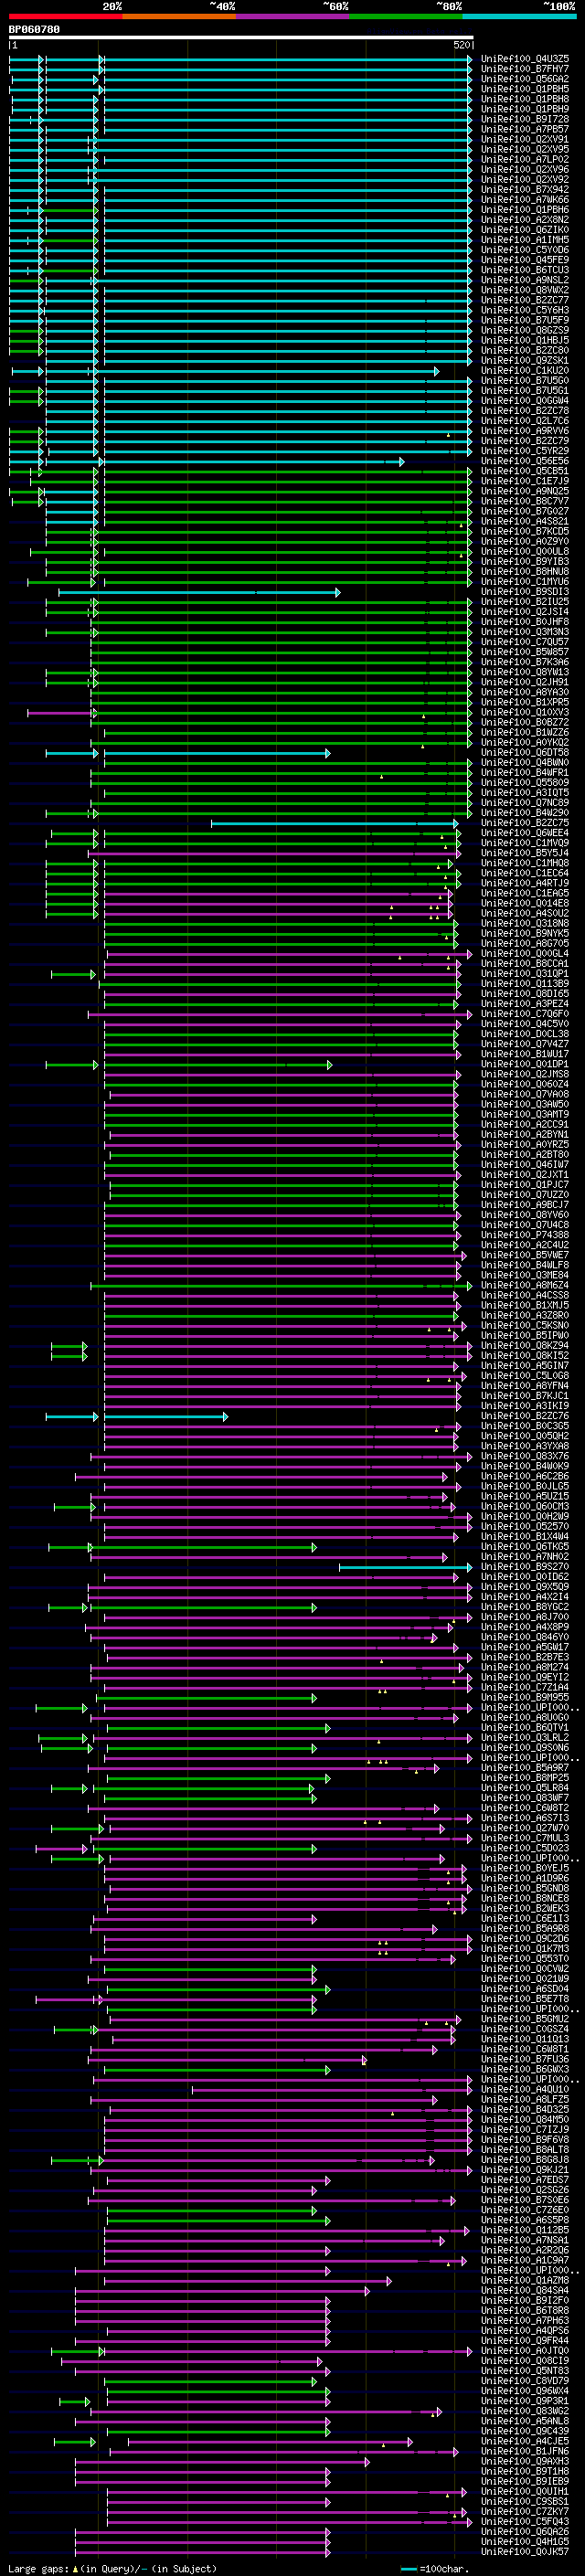Click the white query sequence bar

(x=241, y=38)
